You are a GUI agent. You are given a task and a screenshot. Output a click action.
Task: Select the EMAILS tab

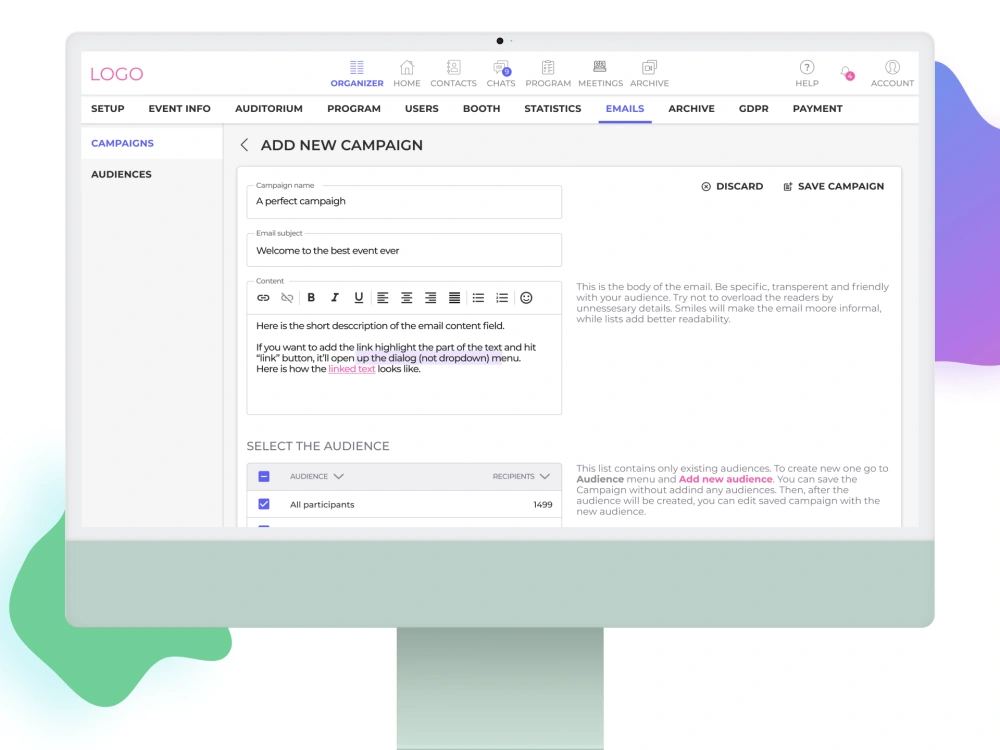pyautogui.click(x=625, y=108)
